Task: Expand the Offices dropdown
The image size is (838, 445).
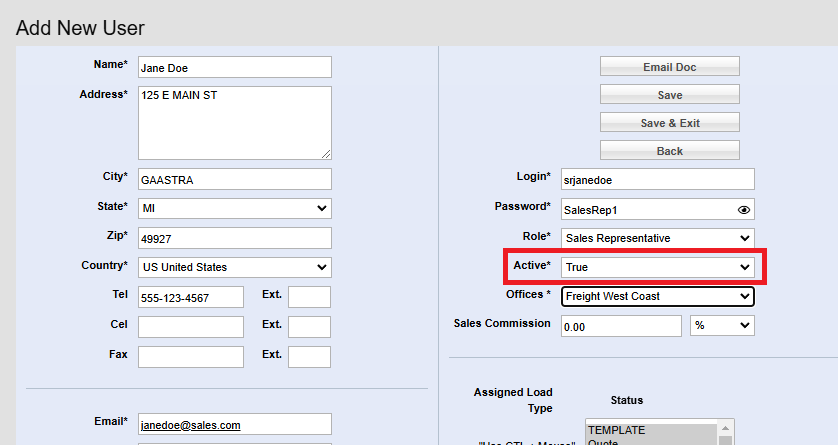Action: 657,296
